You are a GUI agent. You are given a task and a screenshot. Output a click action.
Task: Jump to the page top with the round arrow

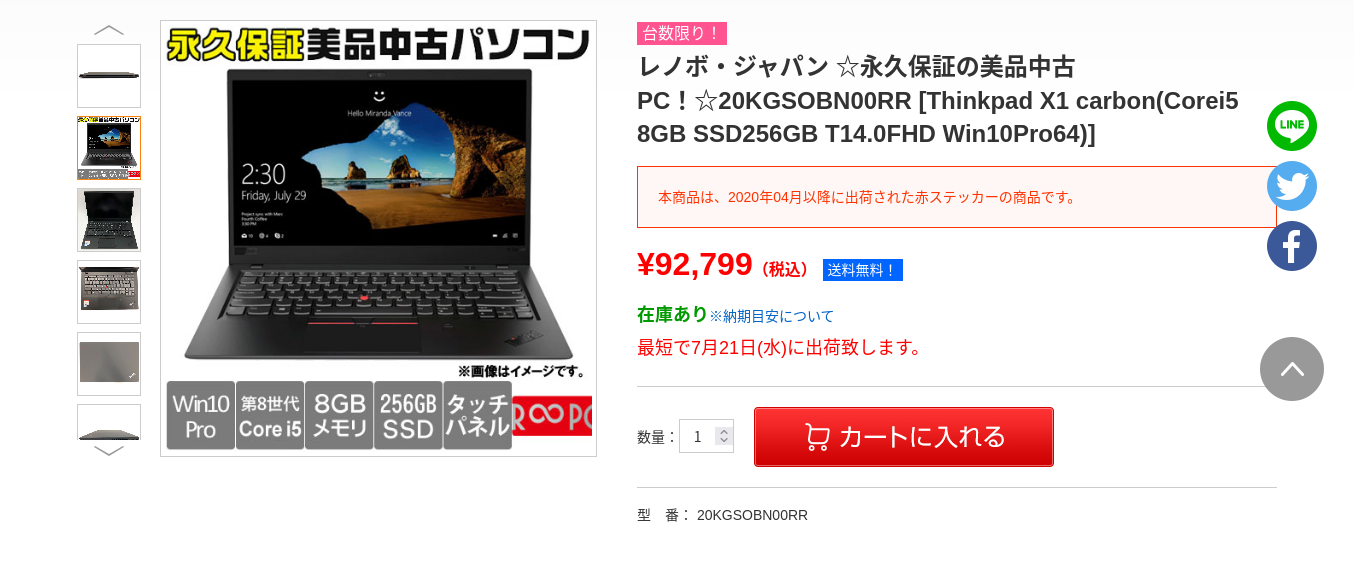1291,369
